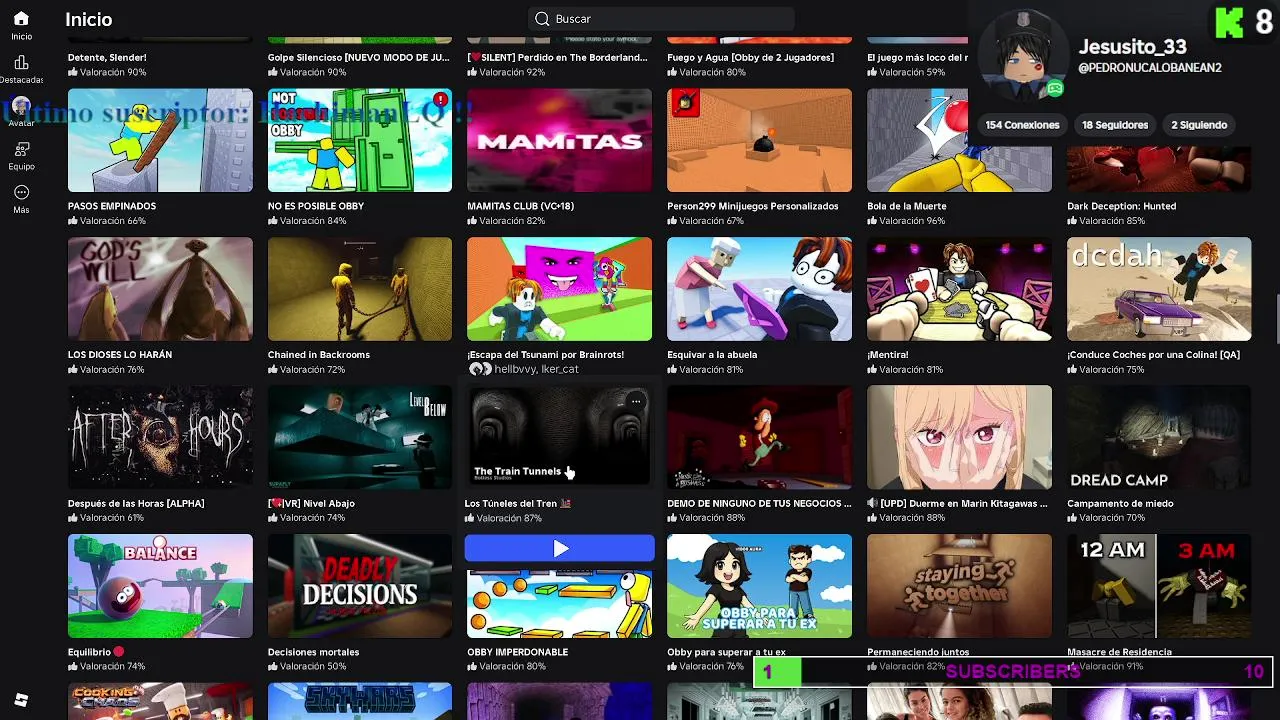Click the green status badge on profile avatar
Viewport: 1280px width, 720px height.
pyautogui.click(x=1054, y=89)
